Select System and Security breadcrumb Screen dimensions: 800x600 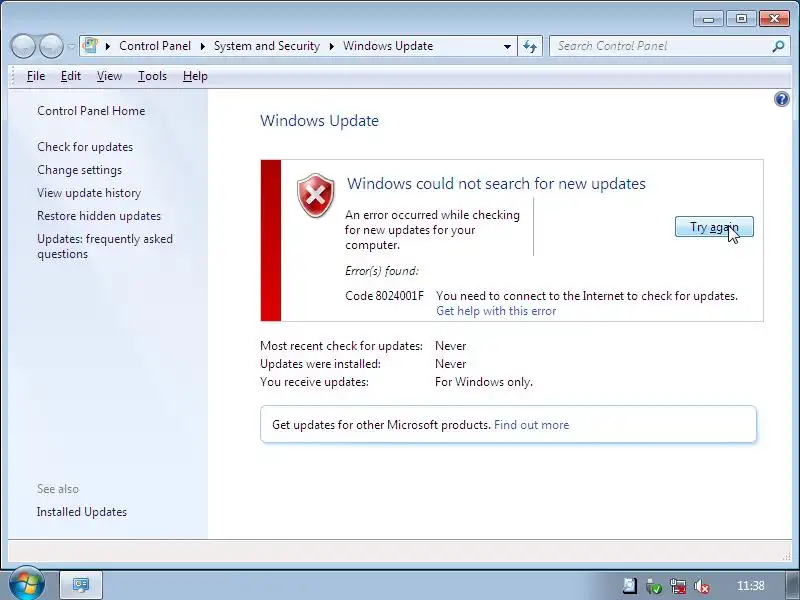pos(267,46)
